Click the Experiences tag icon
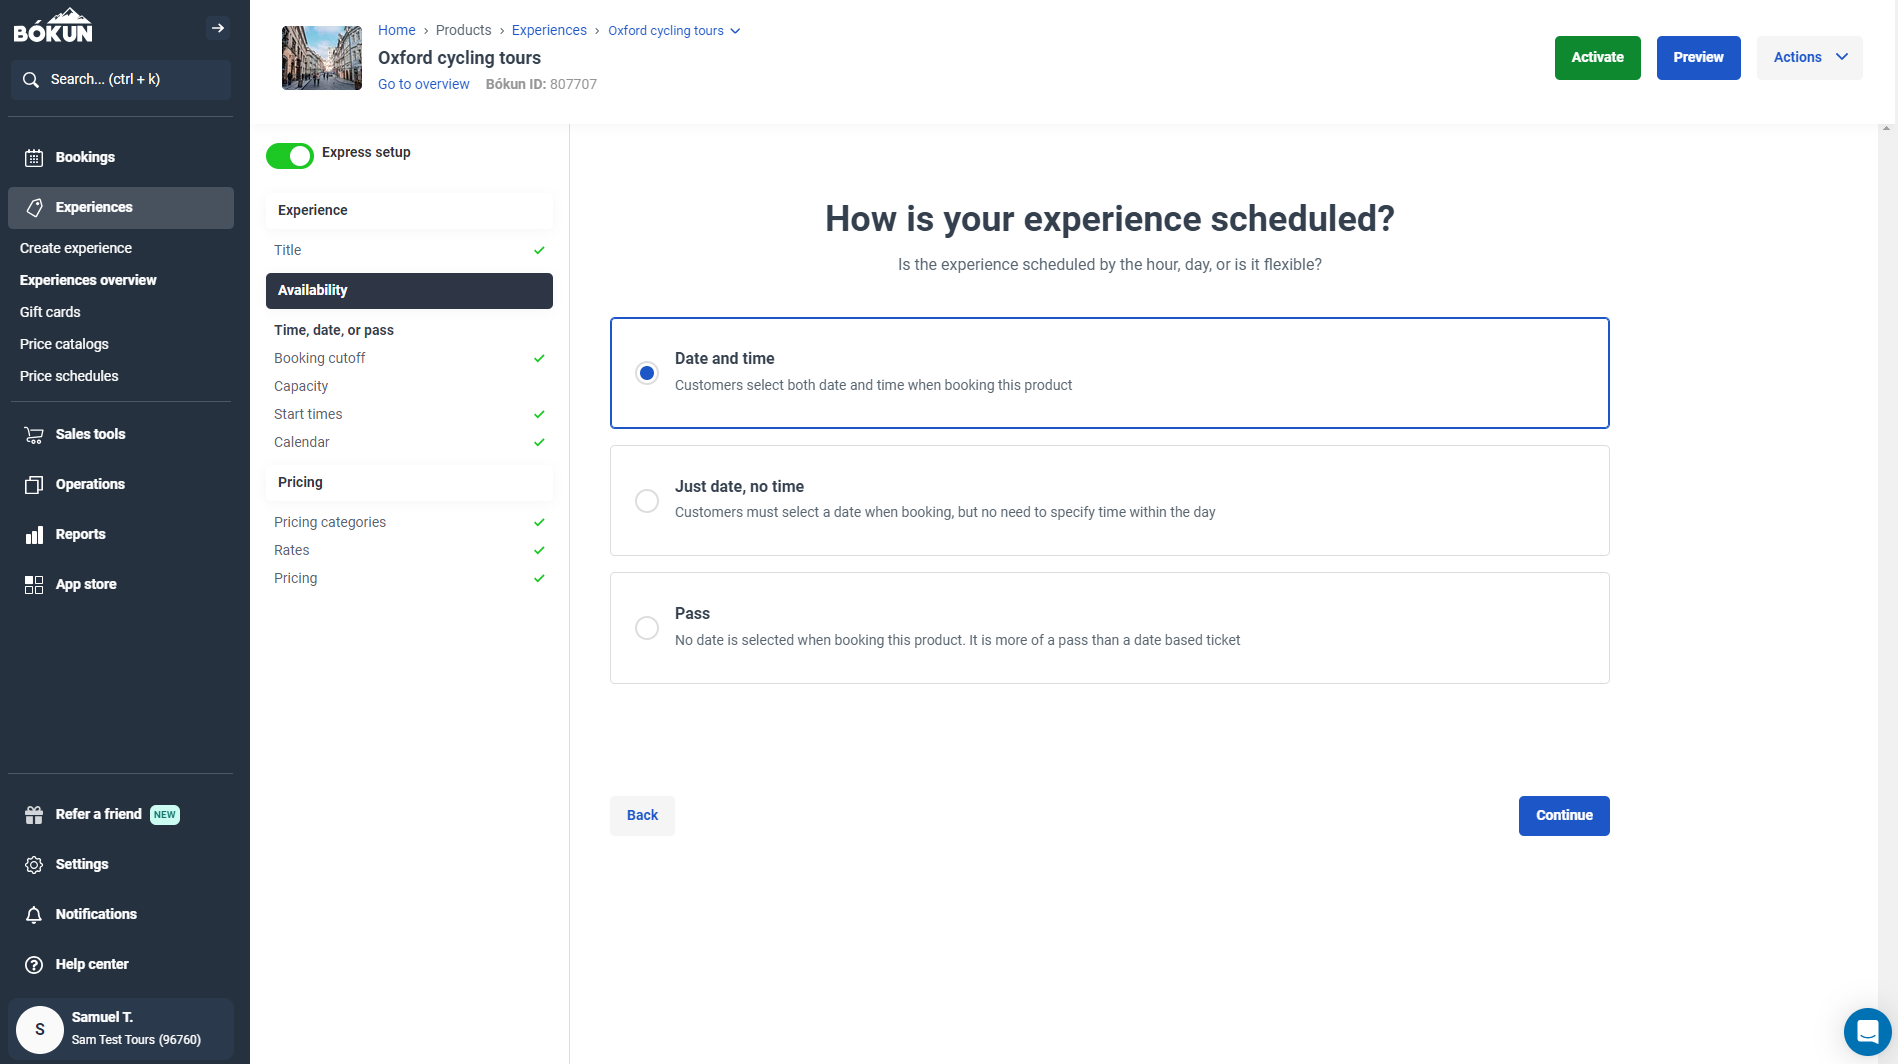The height and width of the screenshot is (1064, 1898). click(x=34, y=208)
